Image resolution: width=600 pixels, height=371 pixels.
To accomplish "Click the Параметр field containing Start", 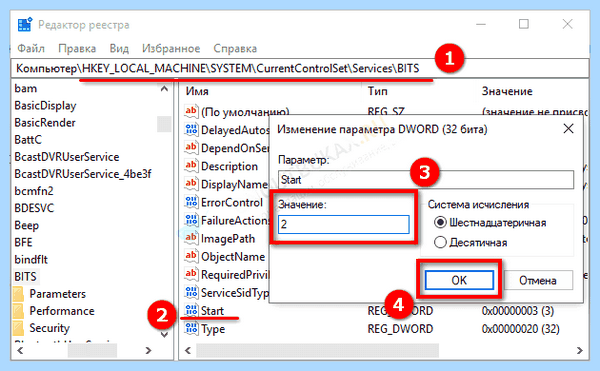I will click(426, 179).
